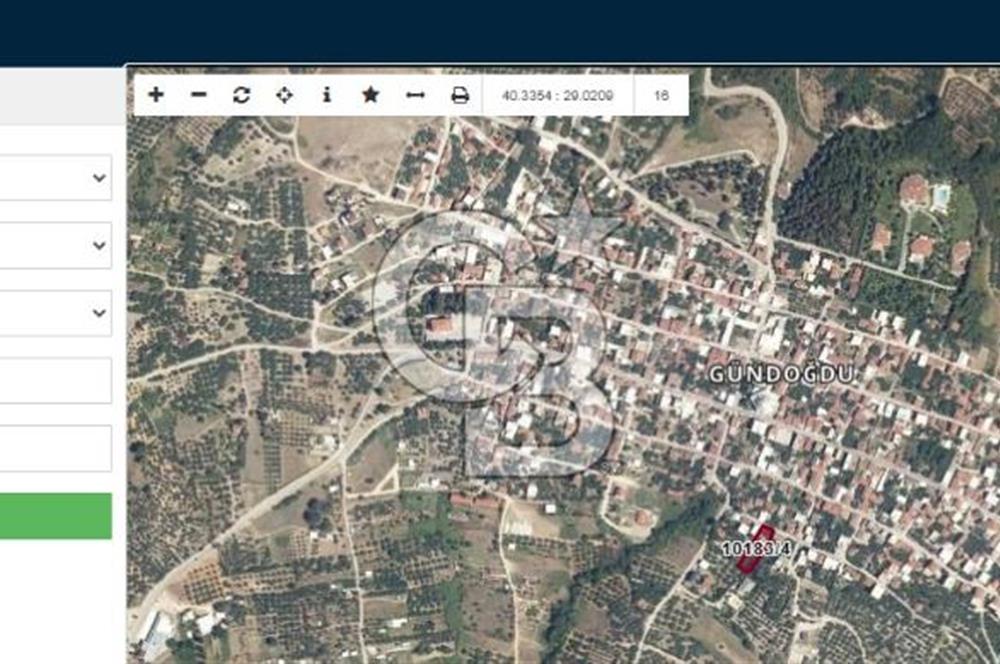The height and width of the screenshot is (664, 1000).
Task: Select the red parcel labeled 10183/4
Action: pos(754,549)
